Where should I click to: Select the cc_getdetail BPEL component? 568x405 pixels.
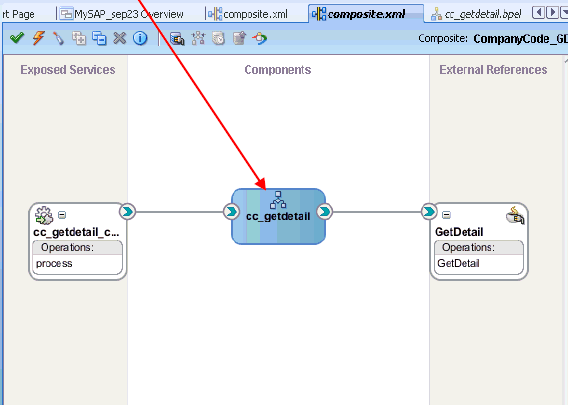click(278, 216)
